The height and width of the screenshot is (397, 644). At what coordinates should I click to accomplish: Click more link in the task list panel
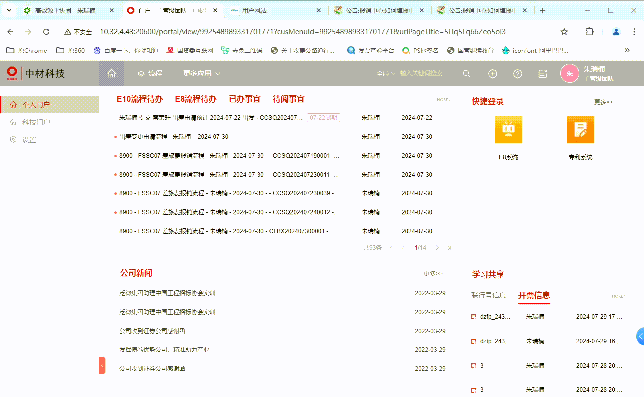point(443,99)
